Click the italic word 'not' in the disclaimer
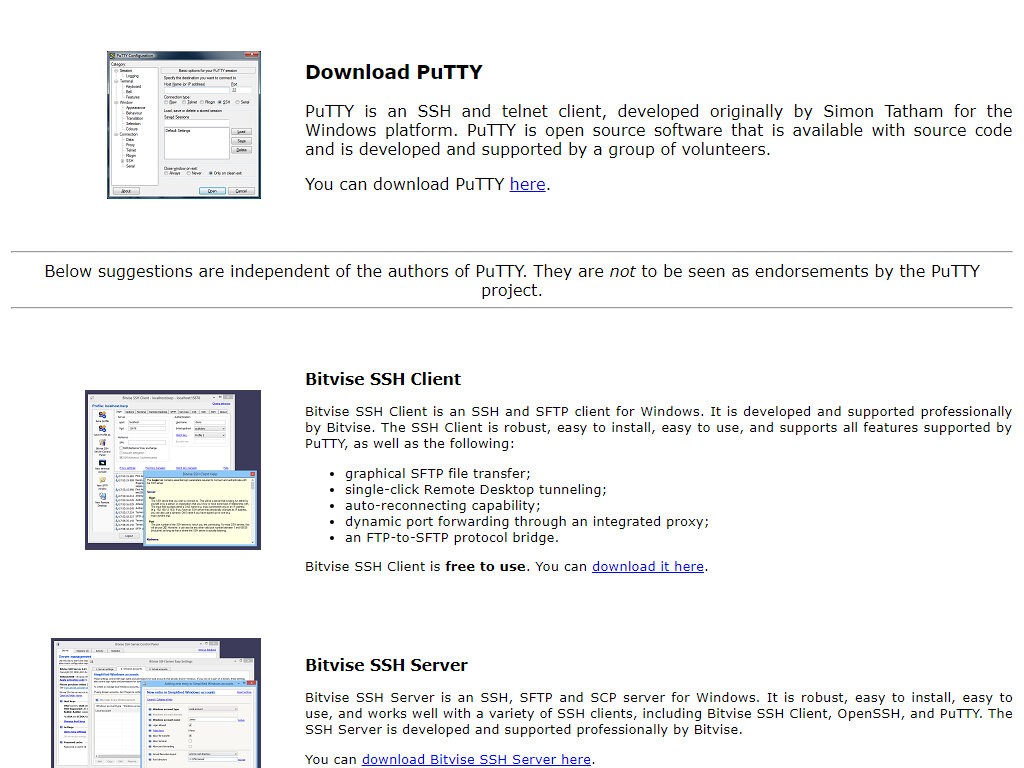Screen dimensions: 1024x768 (622, 272)
